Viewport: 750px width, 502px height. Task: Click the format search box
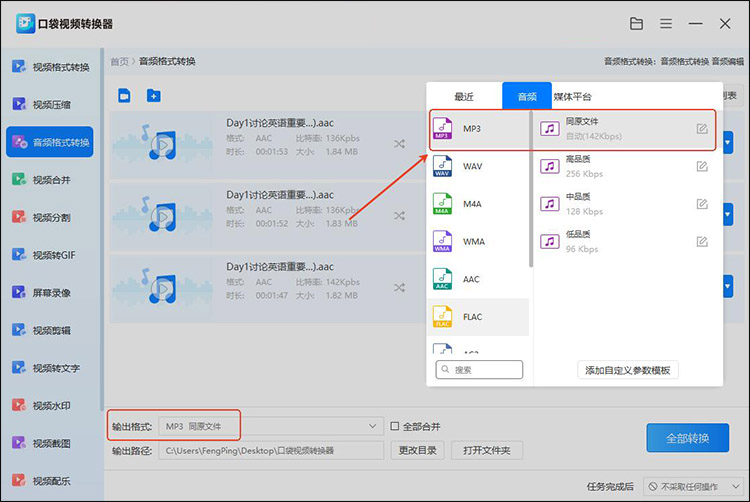click(x=479, y=370)
